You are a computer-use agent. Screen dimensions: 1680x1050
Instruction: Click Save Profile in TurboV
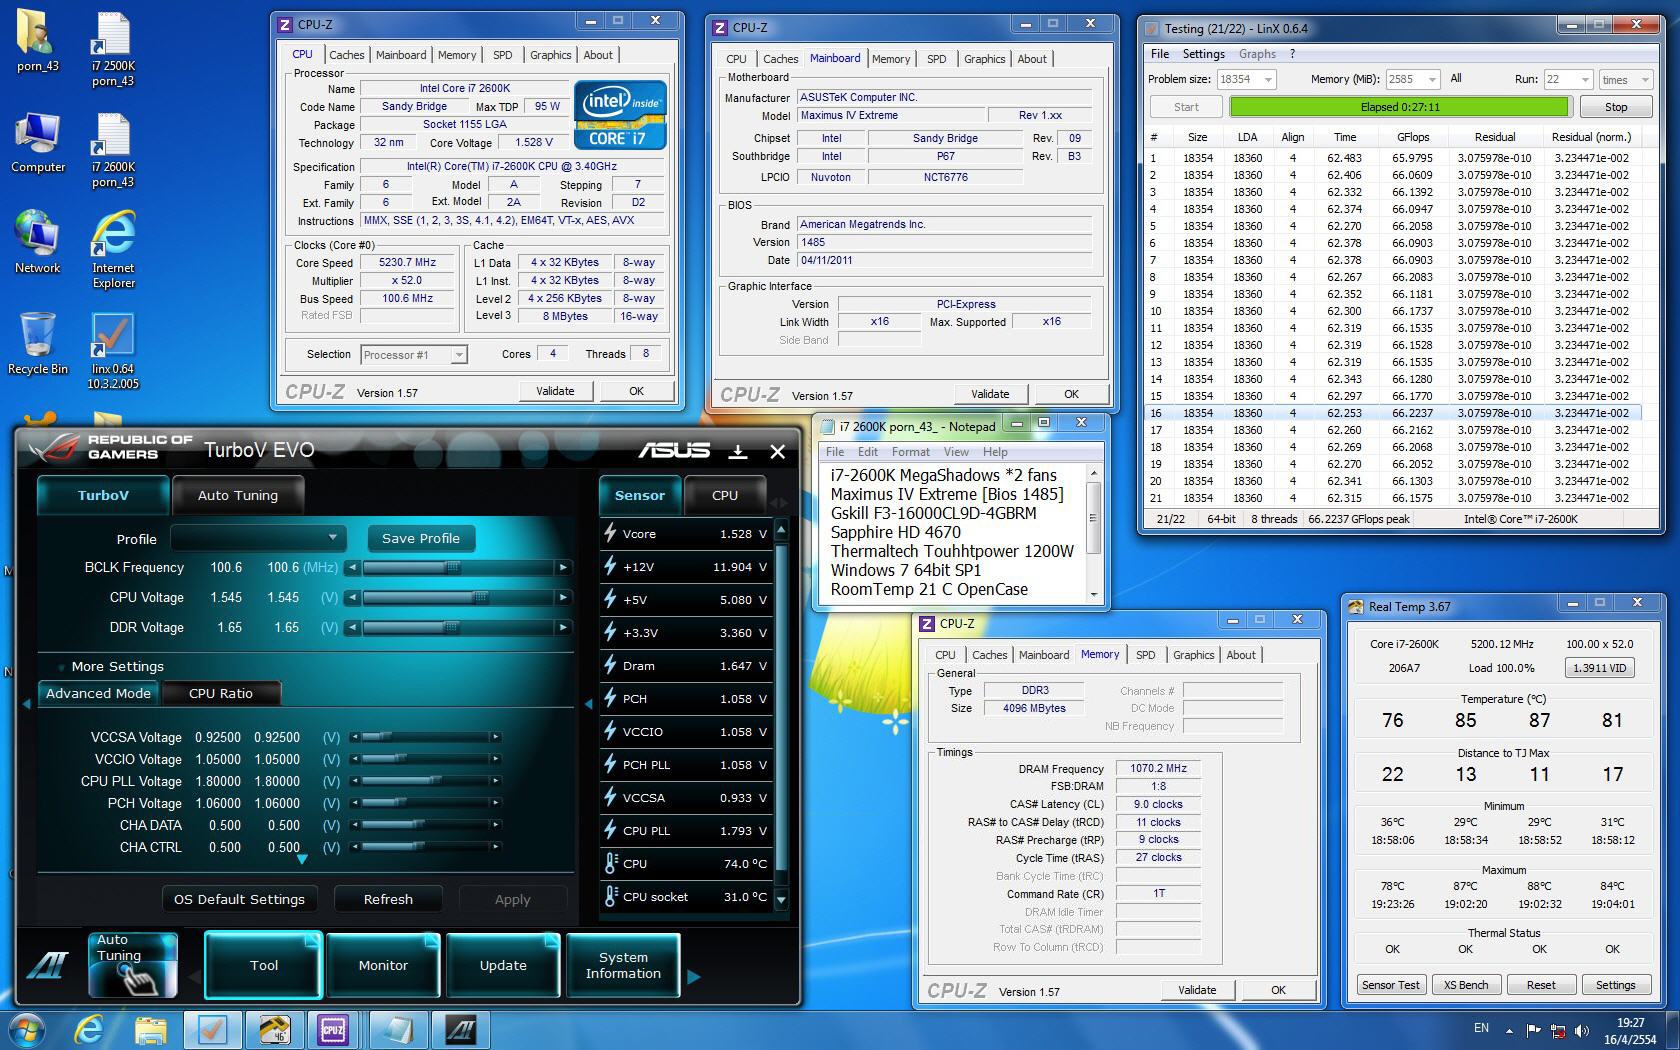421,538
